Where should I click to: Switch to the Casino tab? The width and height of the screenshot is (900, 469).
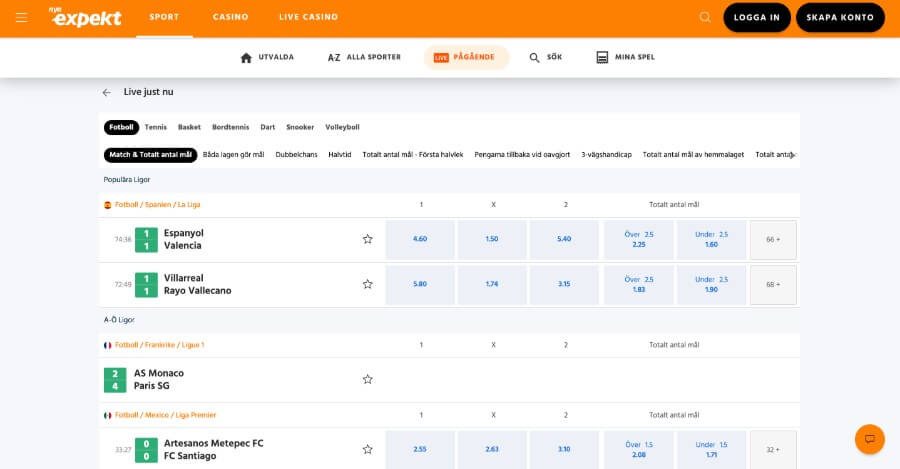pos(230,17)
